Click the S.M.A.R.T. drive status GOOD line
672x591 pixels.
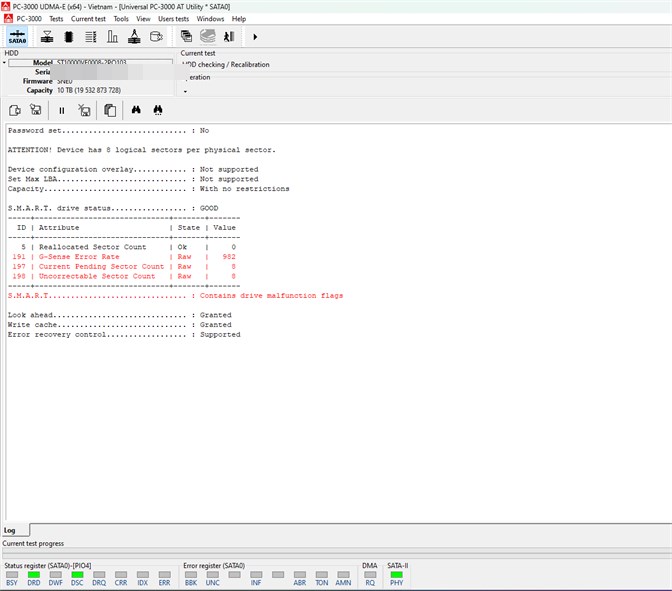pos(113,208)
